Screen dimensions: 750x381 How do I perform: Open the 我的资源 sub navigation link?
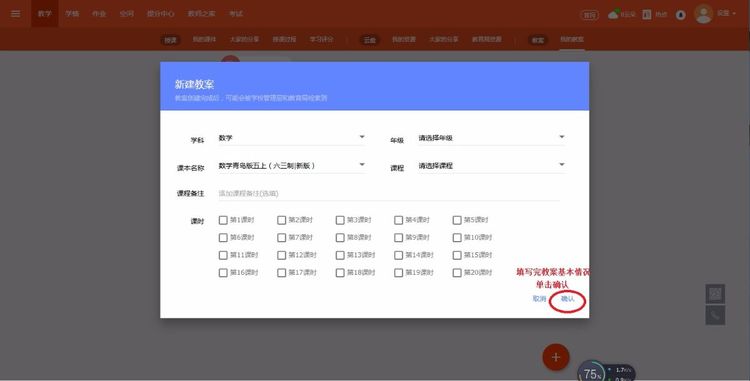pos(404,39)
